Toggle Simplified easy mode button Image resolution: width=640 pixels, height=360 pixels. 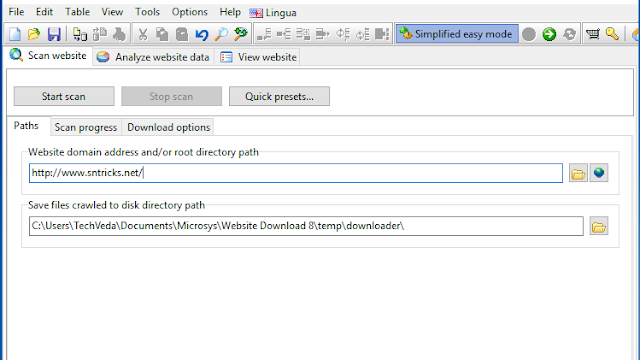point(457,34)
